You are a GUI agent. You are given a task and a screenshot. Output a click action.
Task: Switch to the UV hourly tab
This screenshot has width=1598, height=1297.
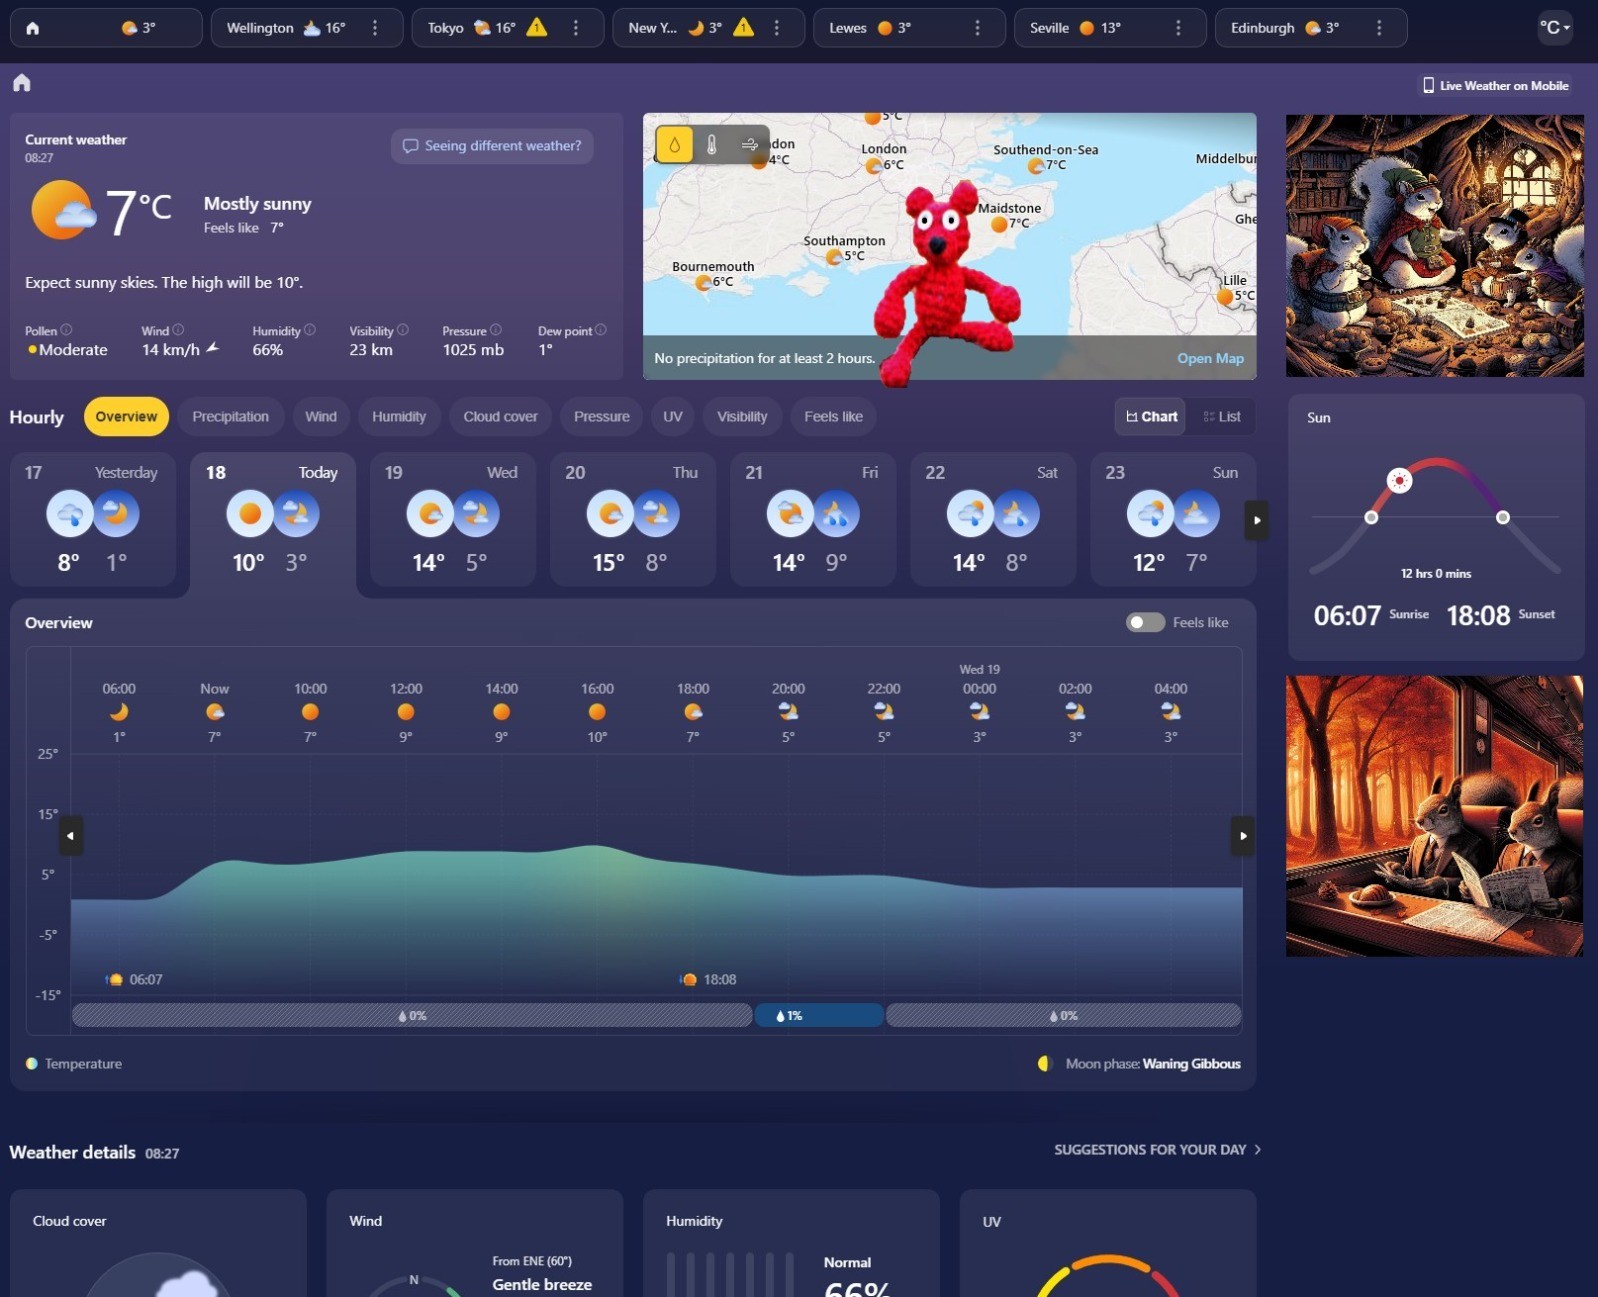click(673, 417)
